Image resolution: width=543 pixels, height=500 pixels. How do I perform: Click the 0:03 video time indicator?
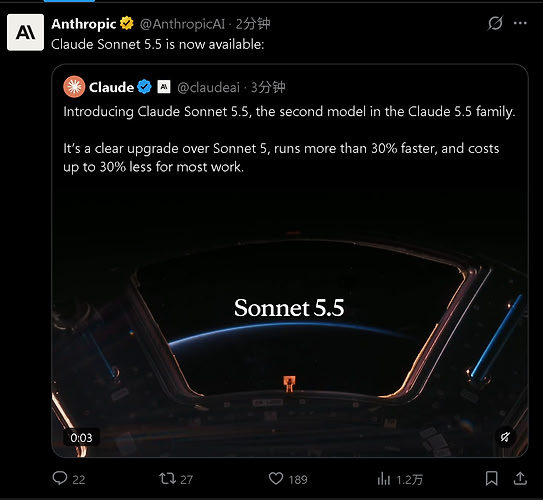pos(81,438)
